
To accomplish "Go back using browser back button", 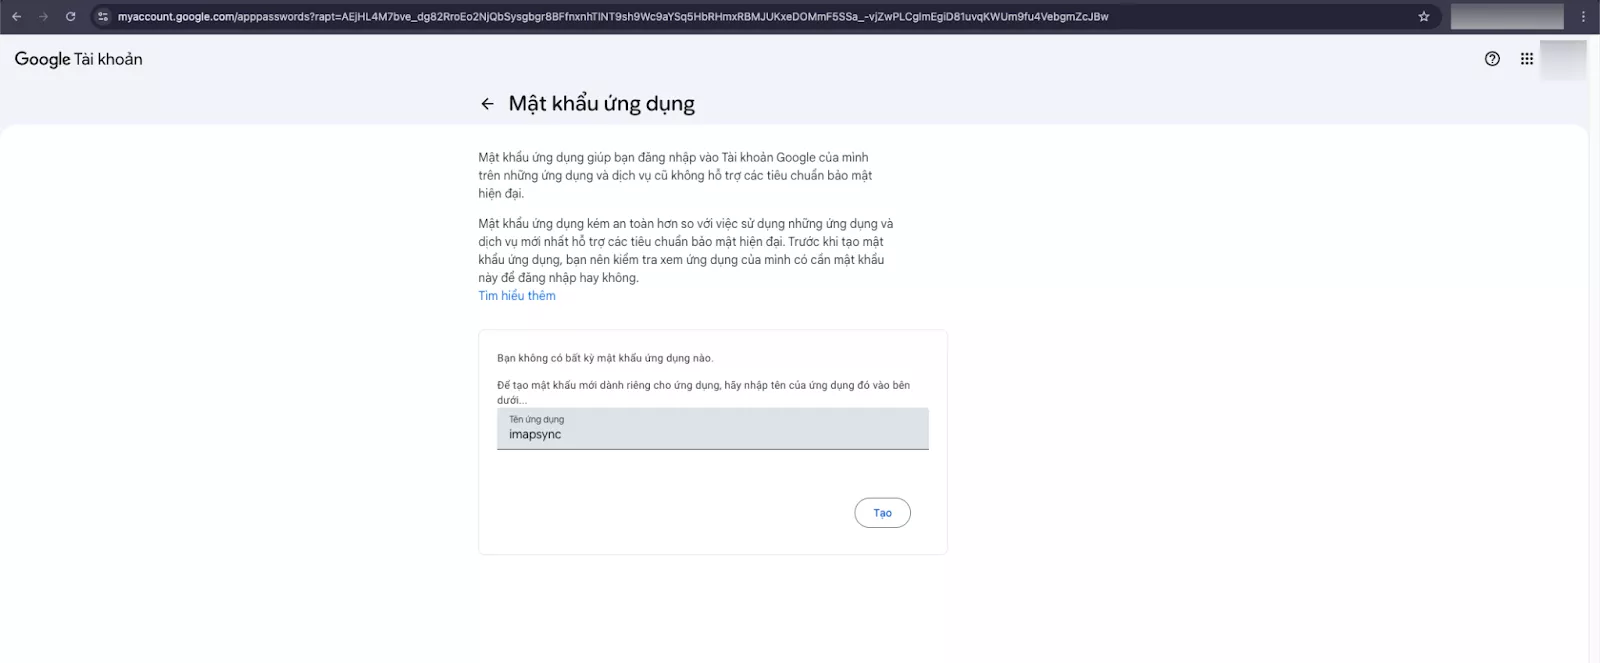I will pos(16,16).
